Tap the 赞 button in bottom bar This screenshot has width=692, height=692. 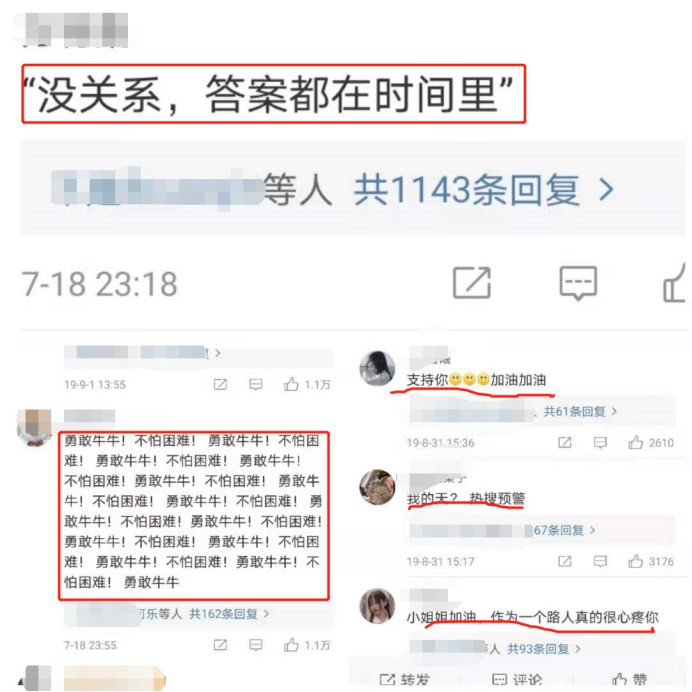tap(629, 680)
